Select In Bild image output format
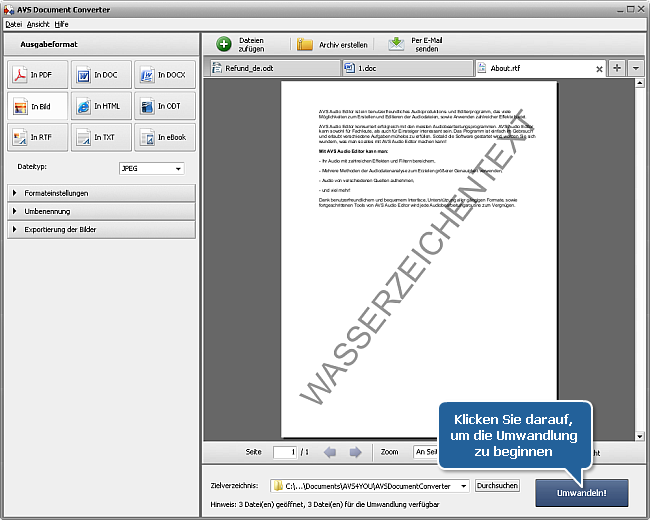This screenshot has height=520, width=650. [37, 106]
